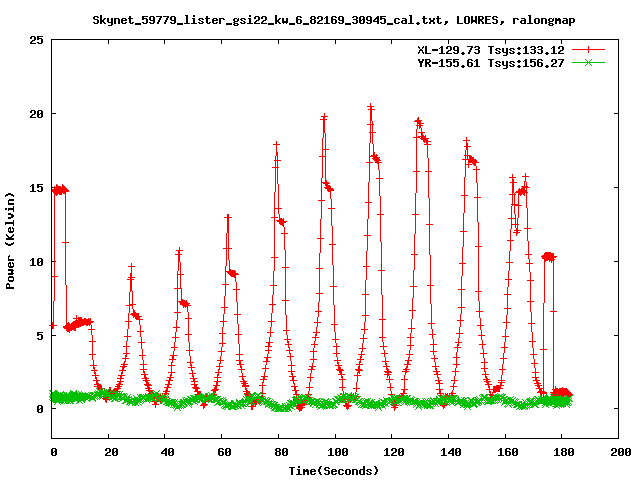The width and height of the screenshot is (640, 480).
Task: Click the red line sample in legend
Action: [x=588, y=49]
